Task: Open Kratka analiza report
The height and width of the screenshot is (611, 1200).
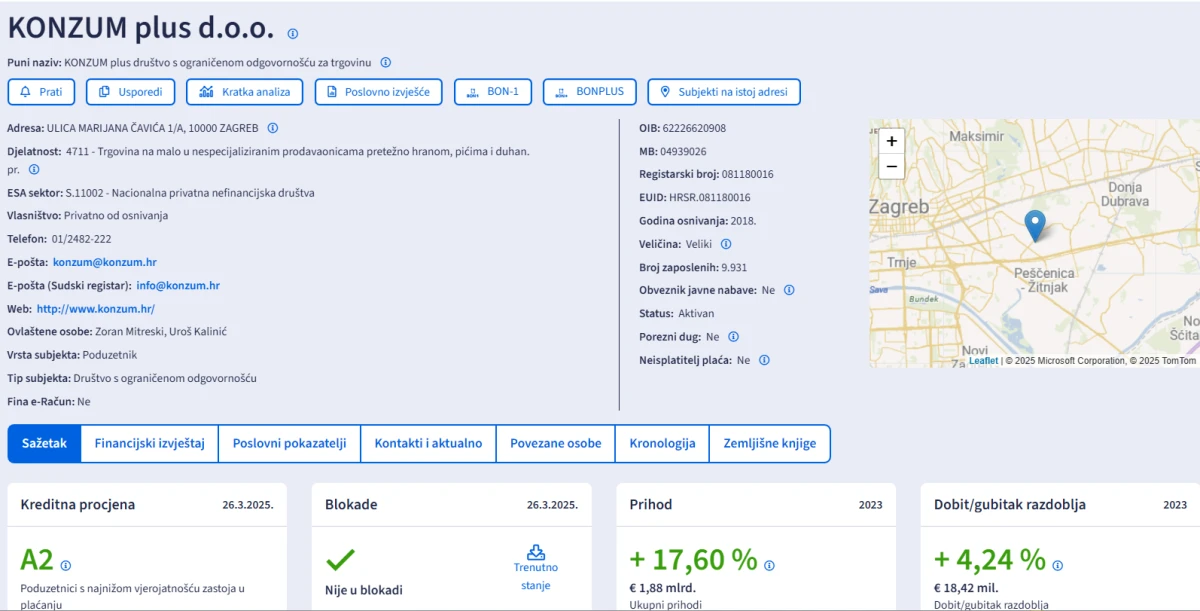Action: [245, 92]
